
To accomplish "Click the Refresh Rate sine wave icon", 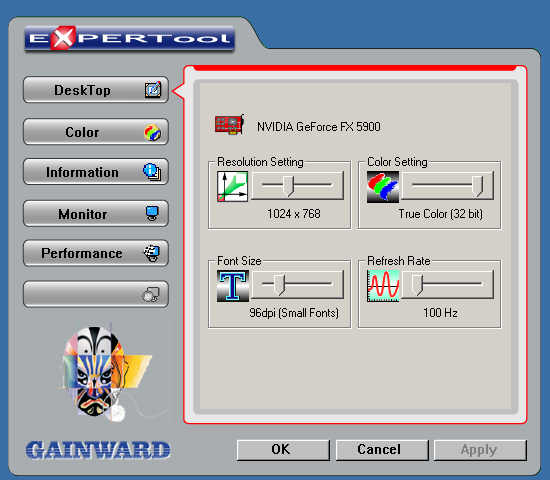I will pos(383,286).
